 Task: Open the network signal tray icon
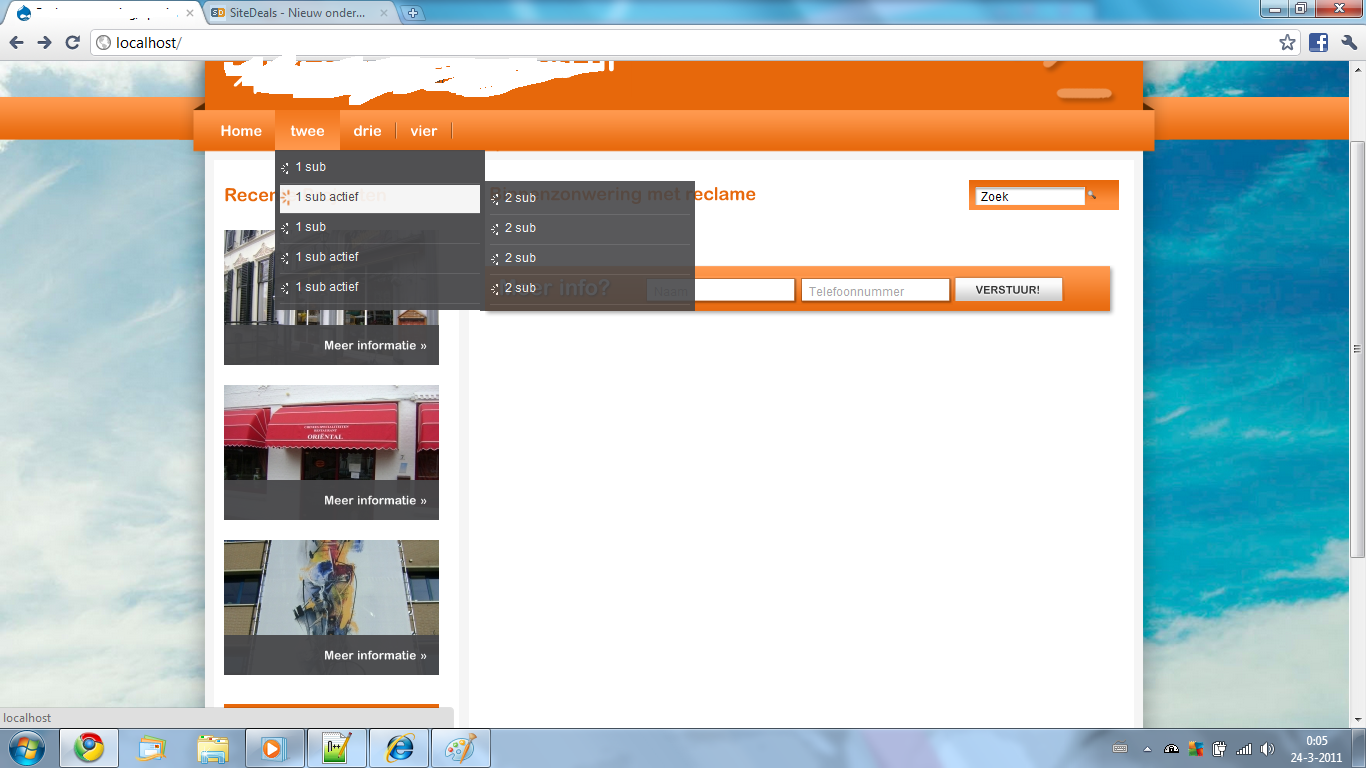point(1244,749)
